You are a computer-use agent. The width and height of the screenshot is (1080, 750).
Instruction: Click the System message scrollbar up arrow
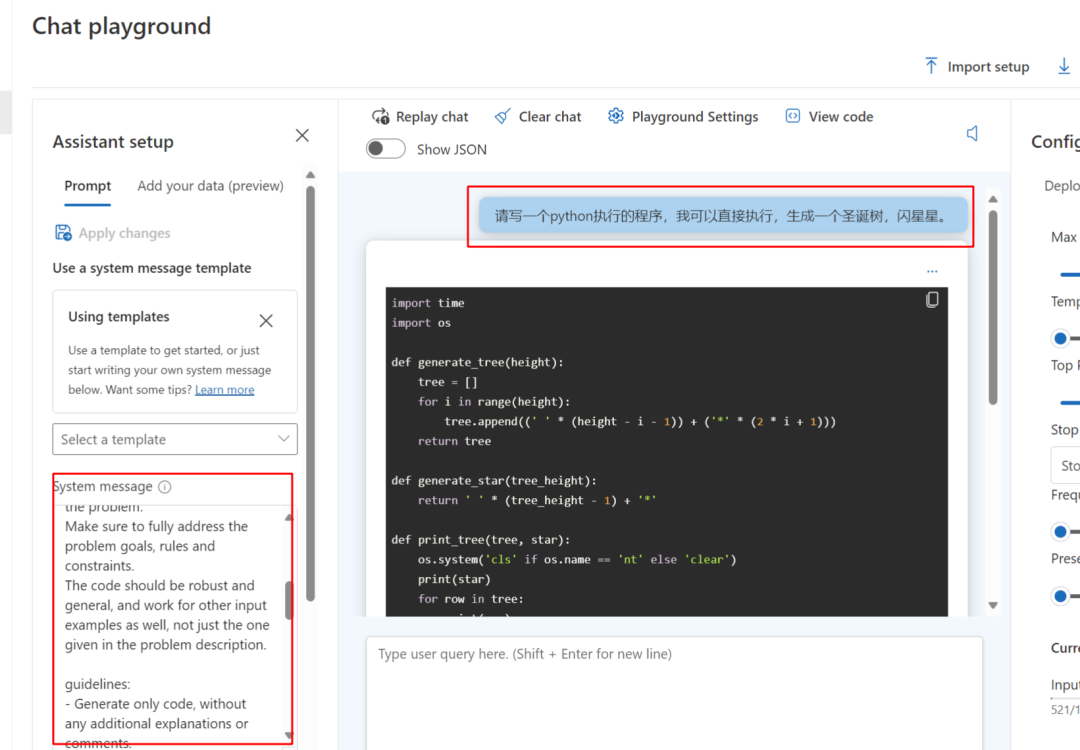point(289,517)
